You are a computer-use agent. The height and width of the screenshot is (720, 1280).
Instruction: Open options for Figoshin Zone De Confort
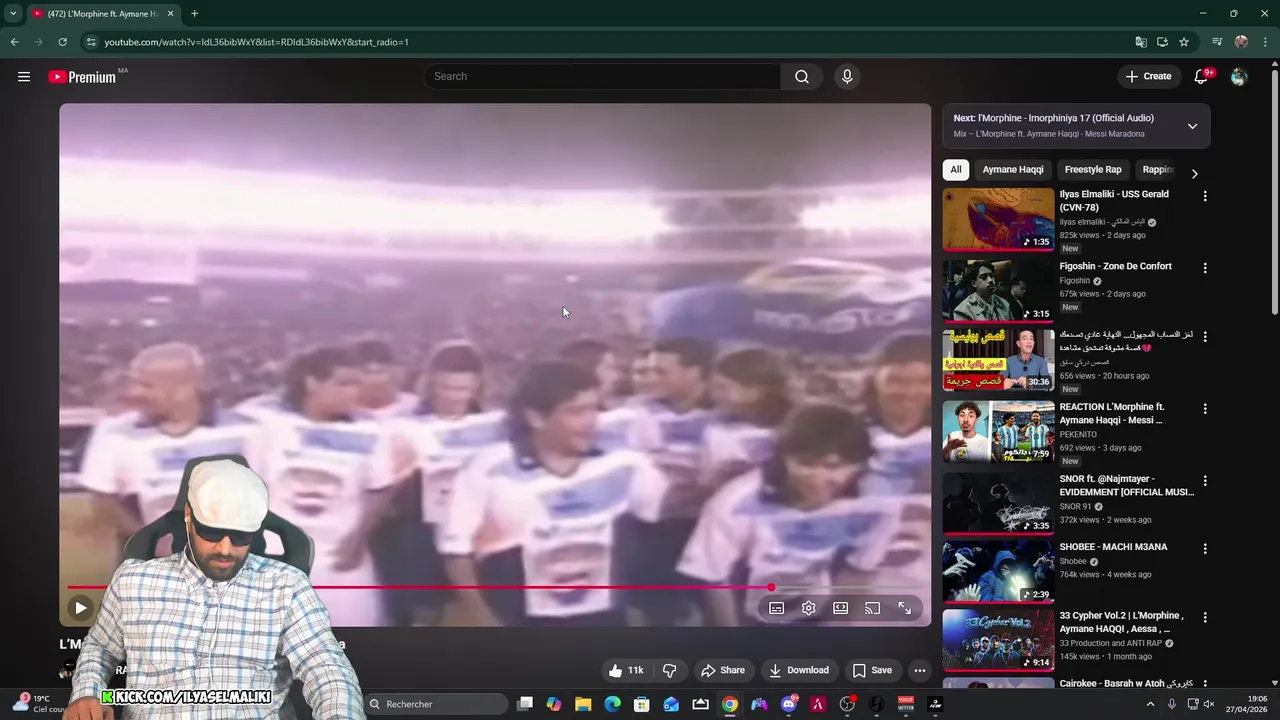point(1205,268)
